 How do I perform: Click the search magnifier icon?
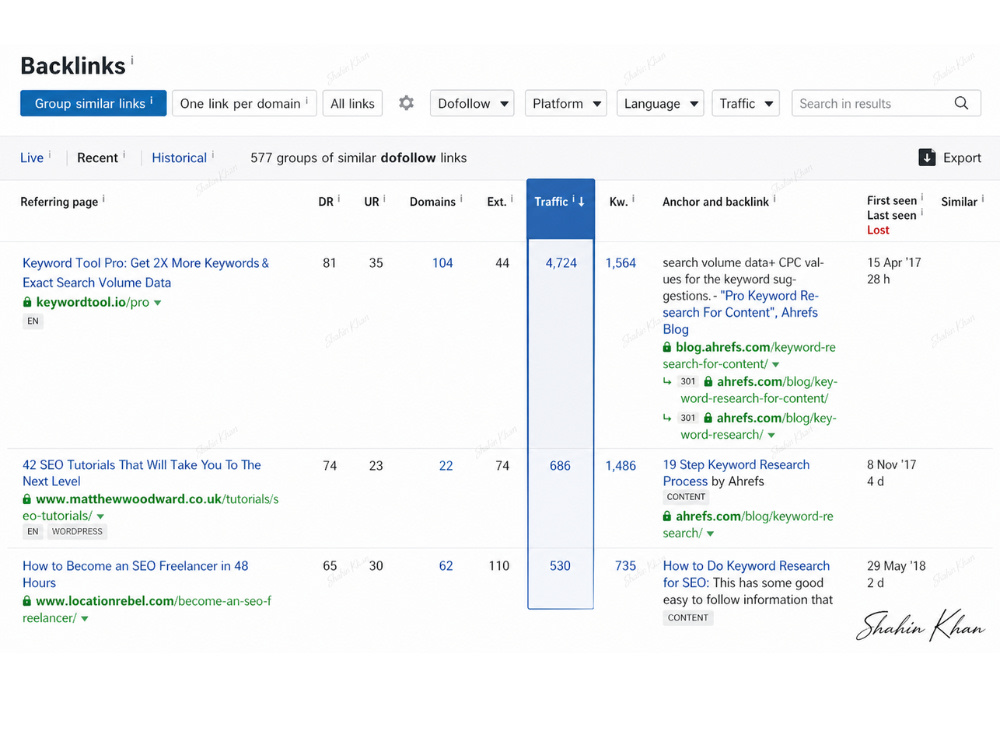(x=961, y=103)
